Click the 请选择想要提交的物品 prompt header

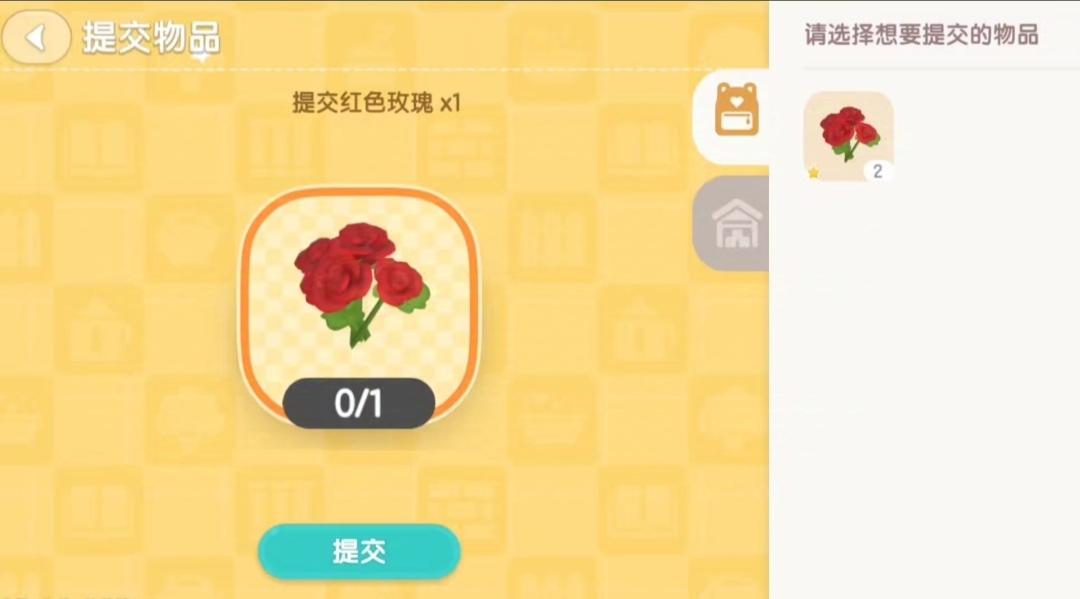pos(921,34)
